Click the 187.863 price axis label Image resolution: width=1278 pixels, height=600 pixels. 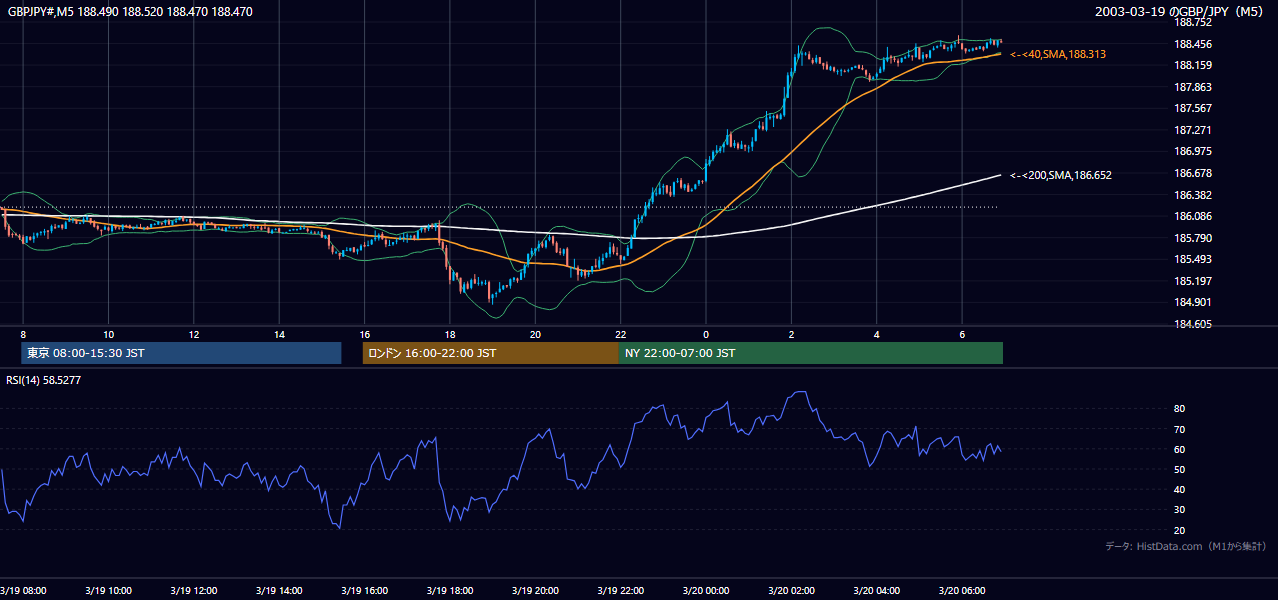(x=1193, y=87)
